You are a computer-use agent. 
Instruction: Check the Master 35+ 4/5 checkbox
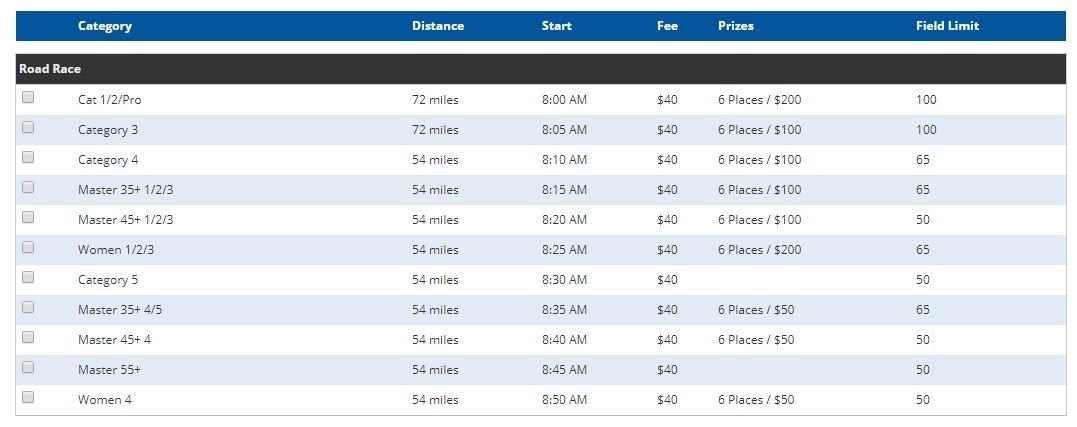click(27, 308)
